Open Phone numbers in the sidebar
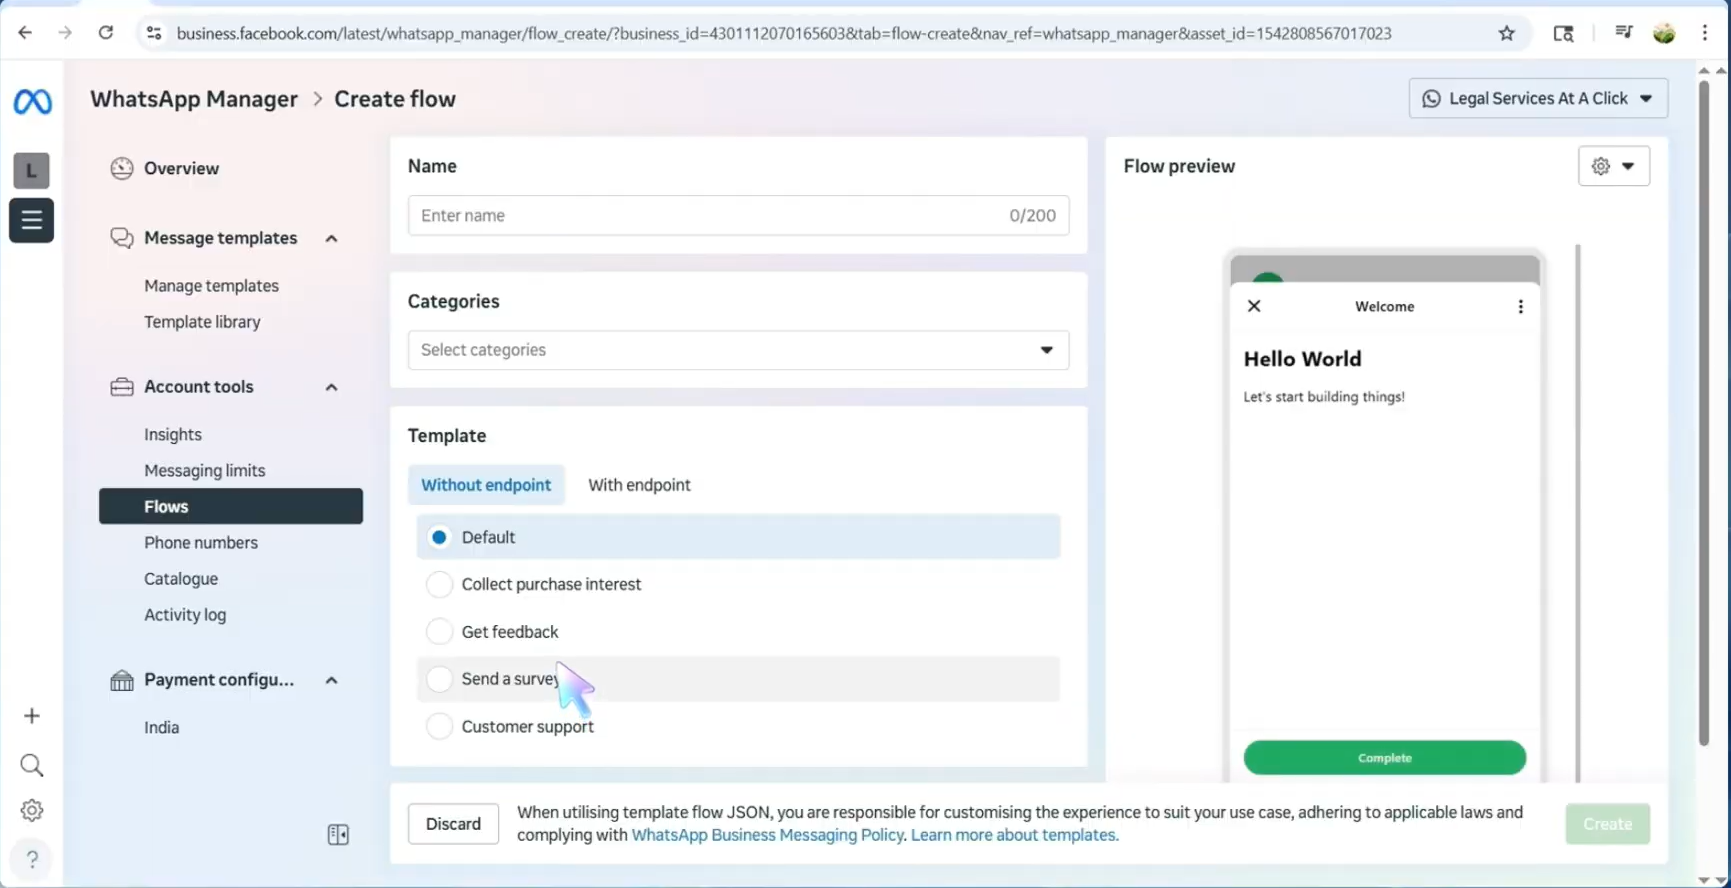 point(201,543)
